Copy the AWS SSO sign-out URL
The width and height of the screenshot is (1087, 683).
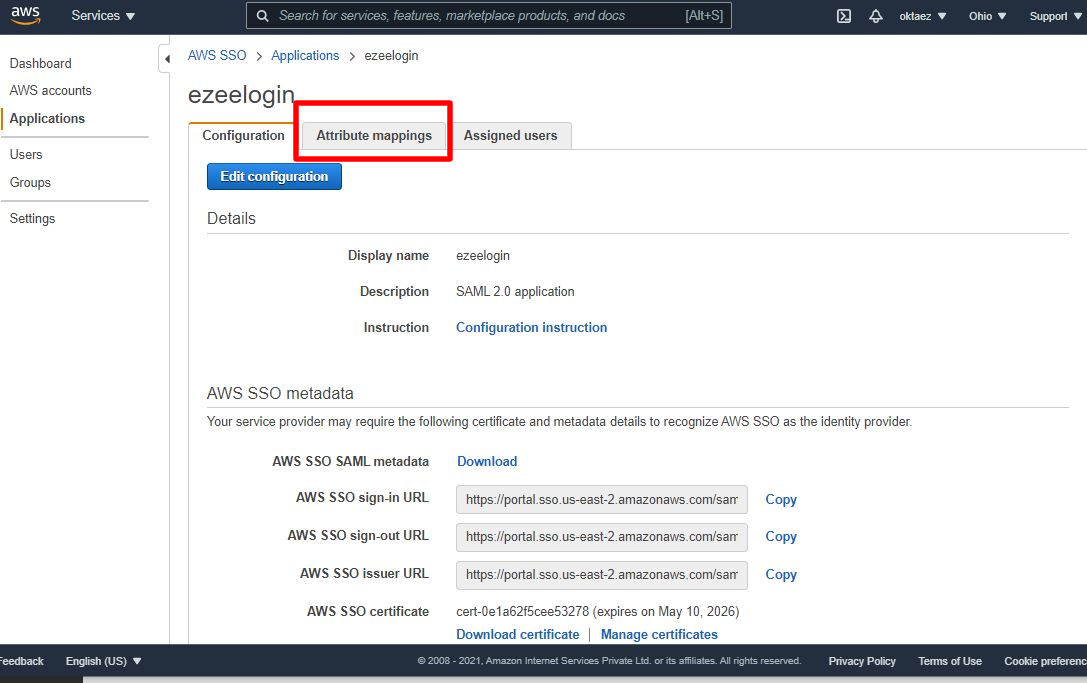coord(781,537)
